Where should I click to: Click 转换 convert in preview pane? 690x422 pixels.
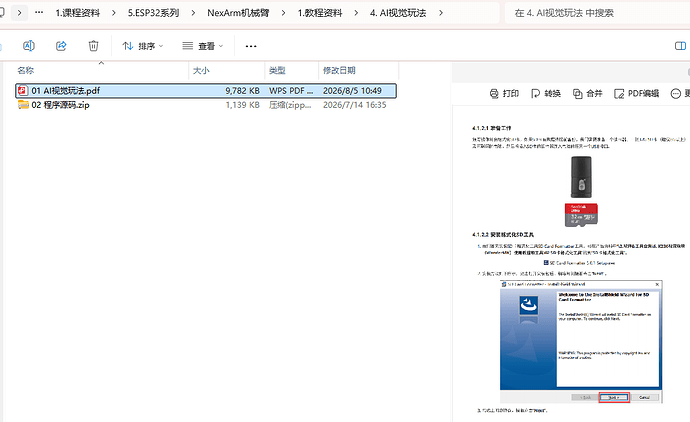click(x=546, y=93)
